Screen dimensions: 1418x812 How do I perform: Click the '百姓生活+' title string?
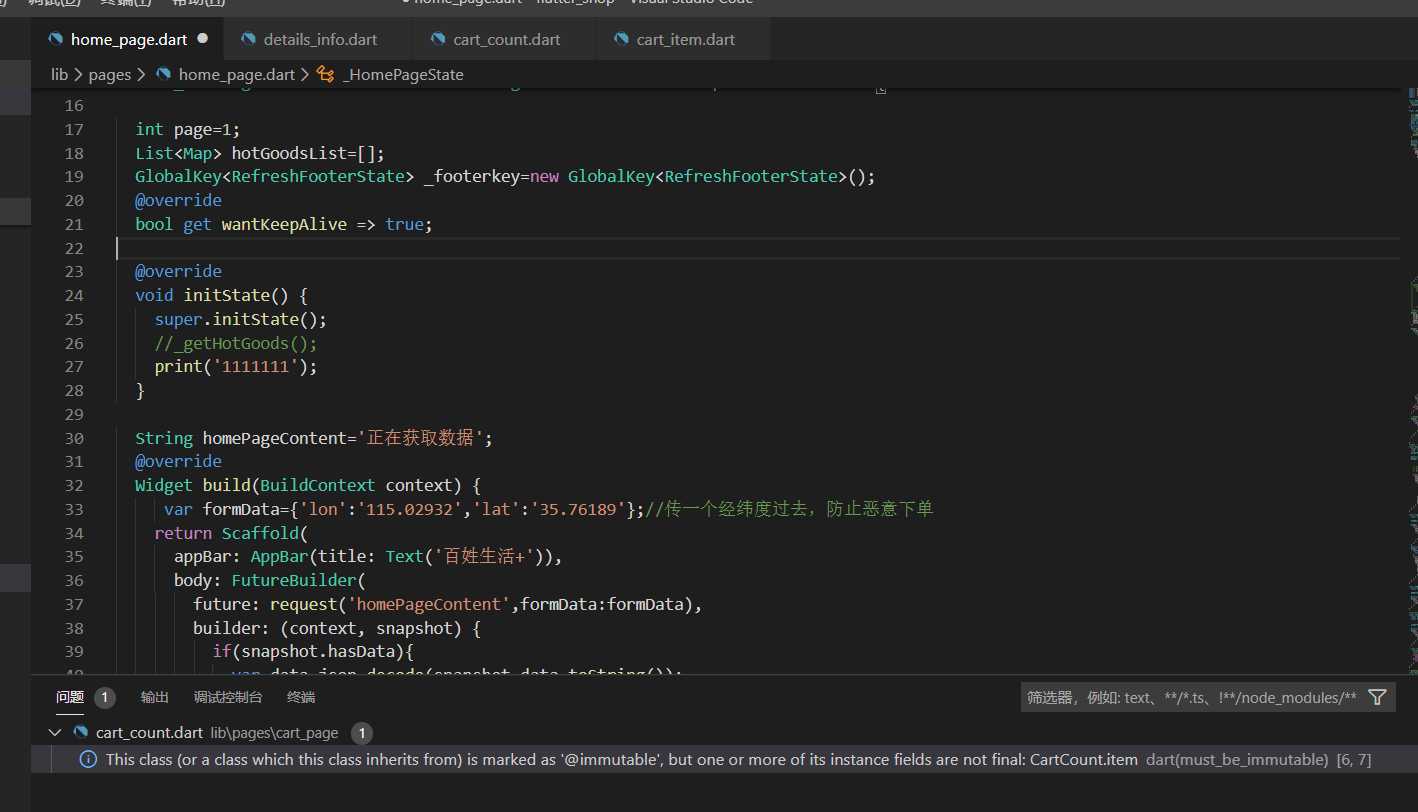486,556
